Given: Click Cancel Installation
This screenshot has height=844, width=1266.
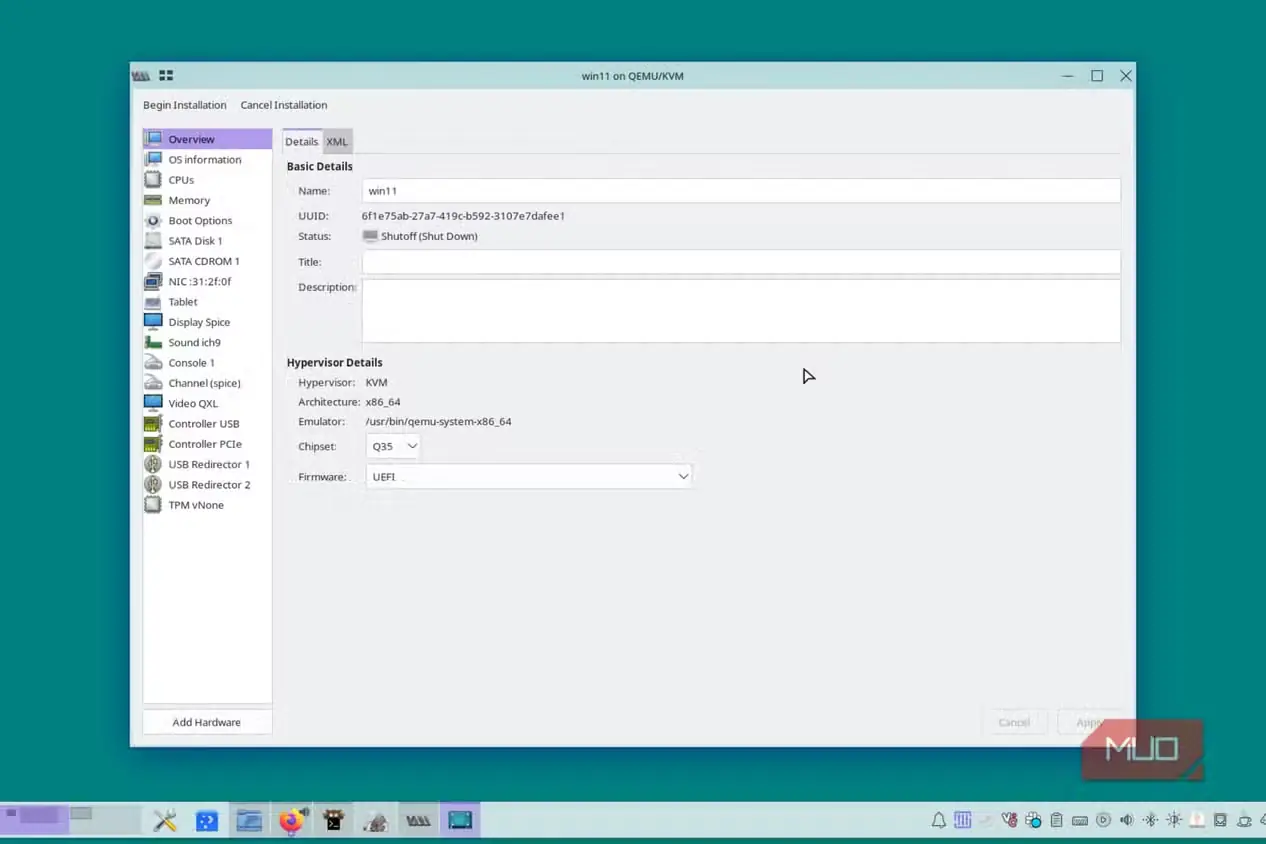Looking at the screenshot, I should (284, 105).
